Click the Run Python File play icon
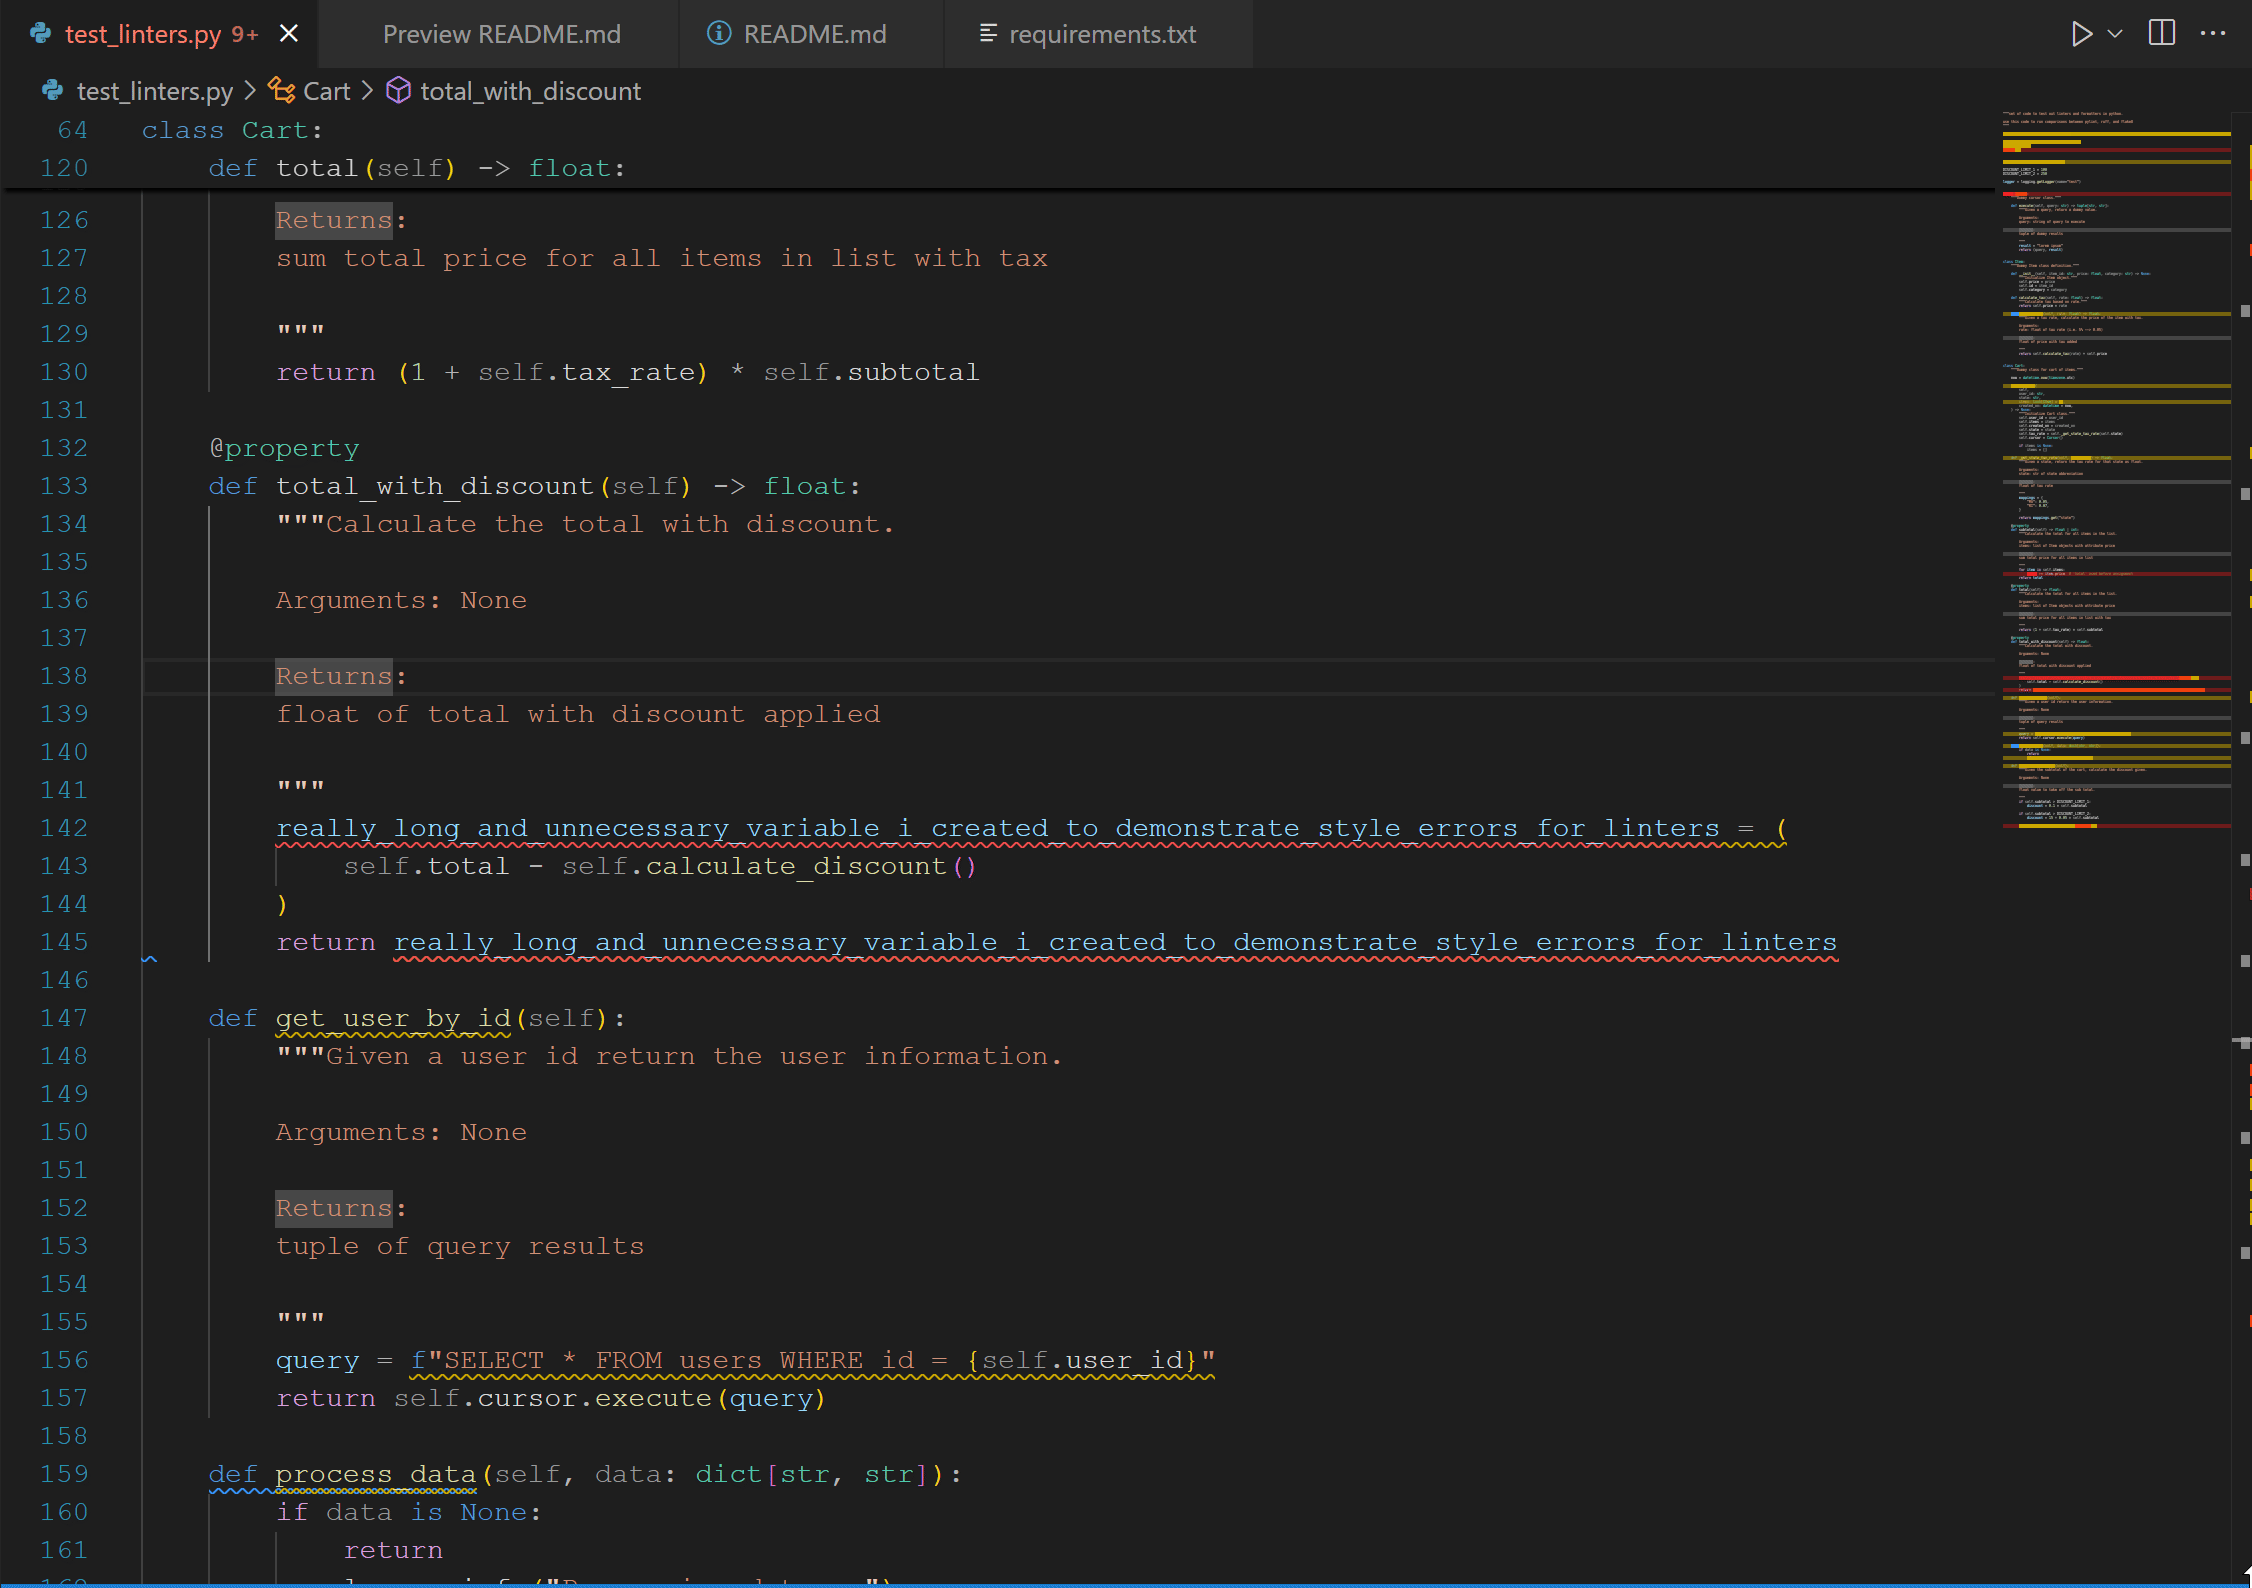2252x1588 pixels. click(x=2081, y=34)
